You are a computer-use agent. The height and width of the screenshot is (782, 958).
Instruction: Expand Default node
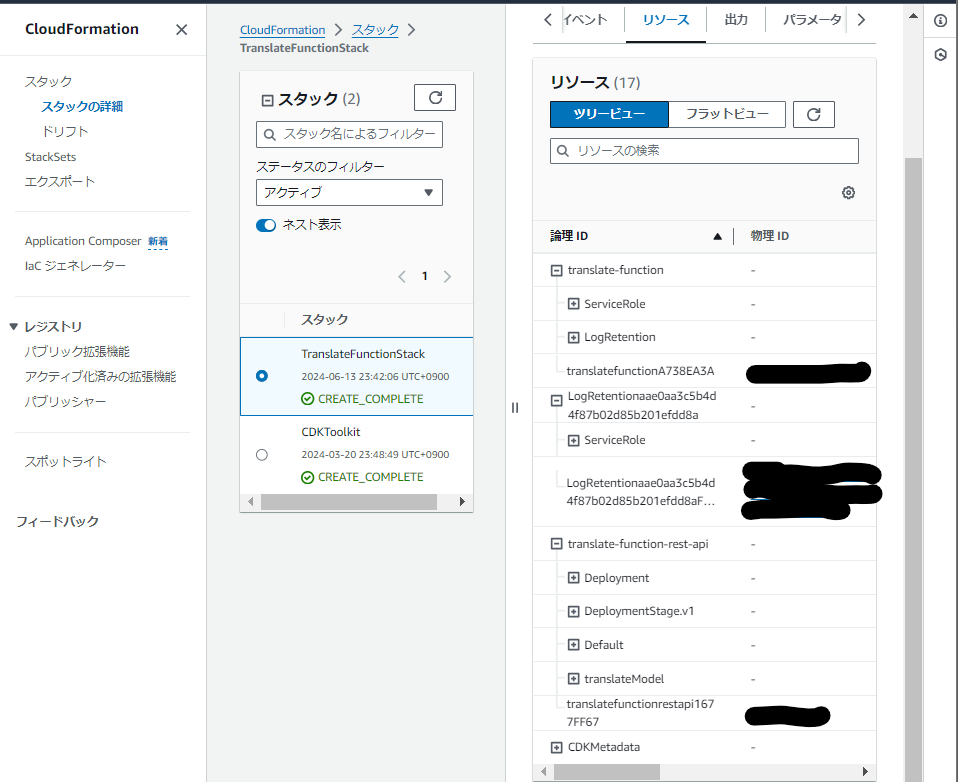coord(573,645)
